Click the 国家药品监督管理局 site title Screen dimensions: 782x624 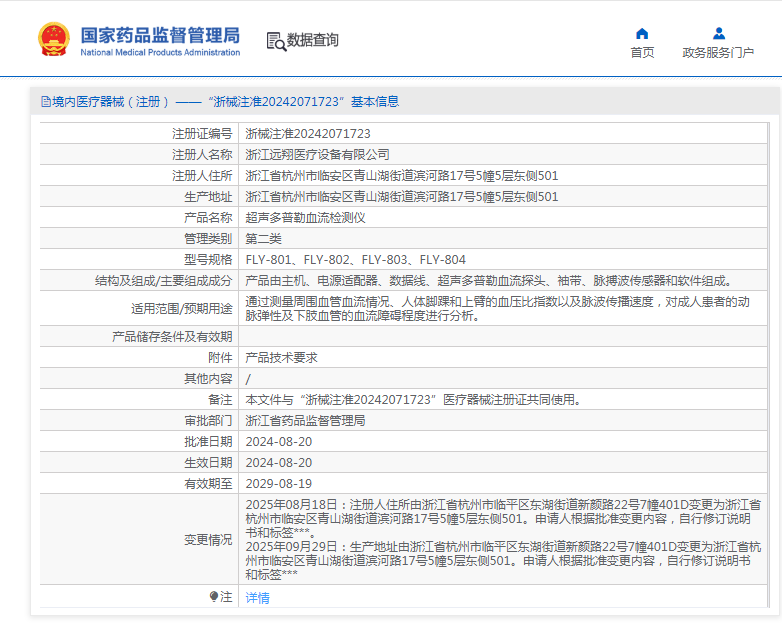(x=160, y=34)
